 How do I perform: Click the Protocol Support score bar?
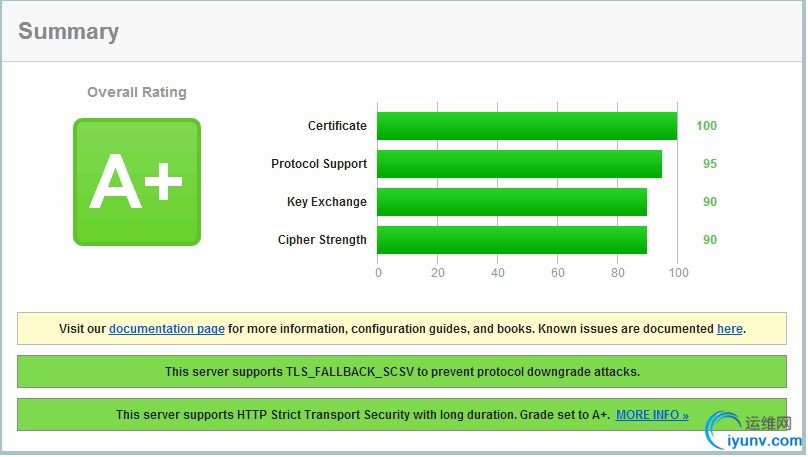(519, 164)
